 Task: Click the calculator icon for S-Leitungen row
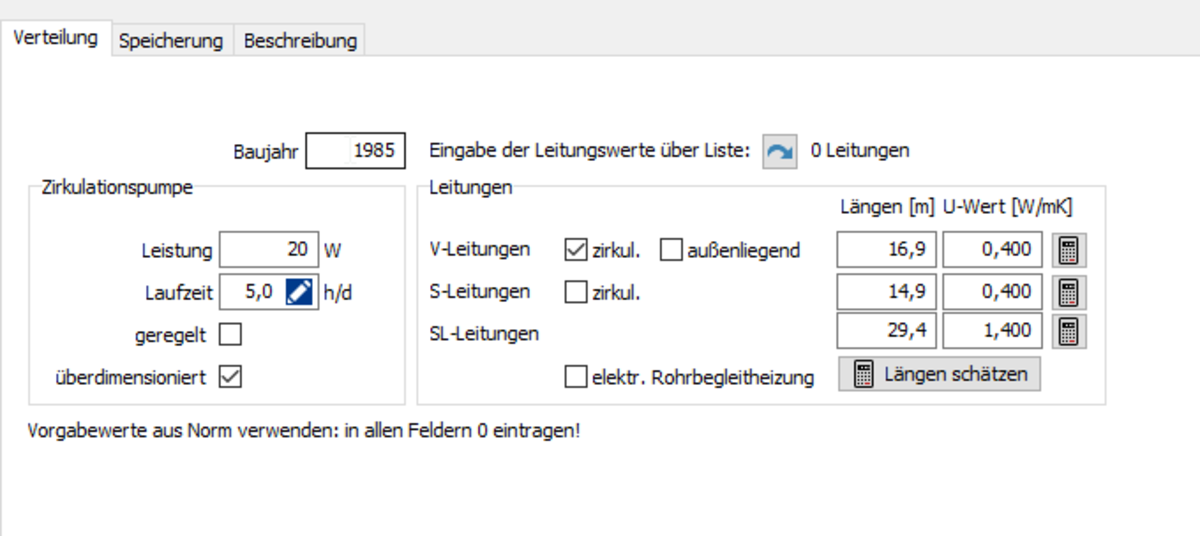point(1068,292)
